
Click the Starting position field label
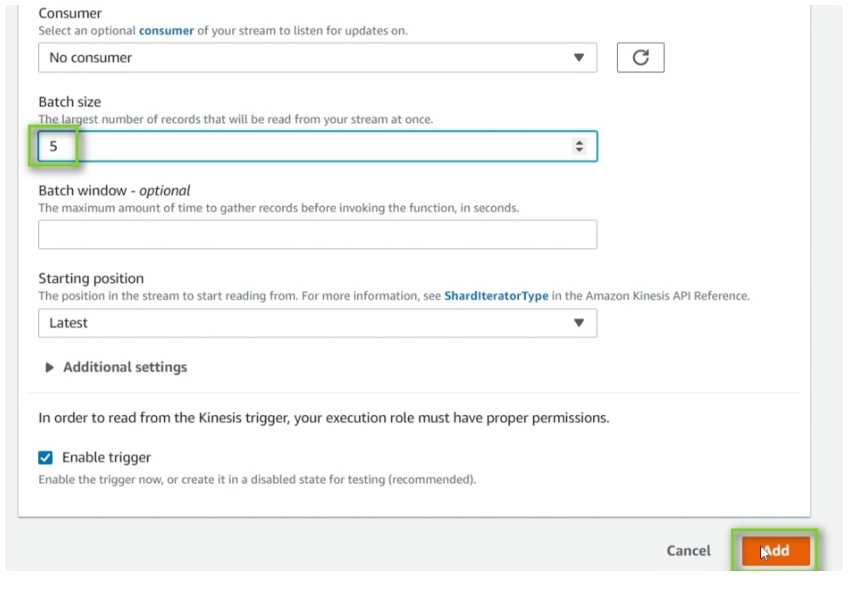(91, 278)
